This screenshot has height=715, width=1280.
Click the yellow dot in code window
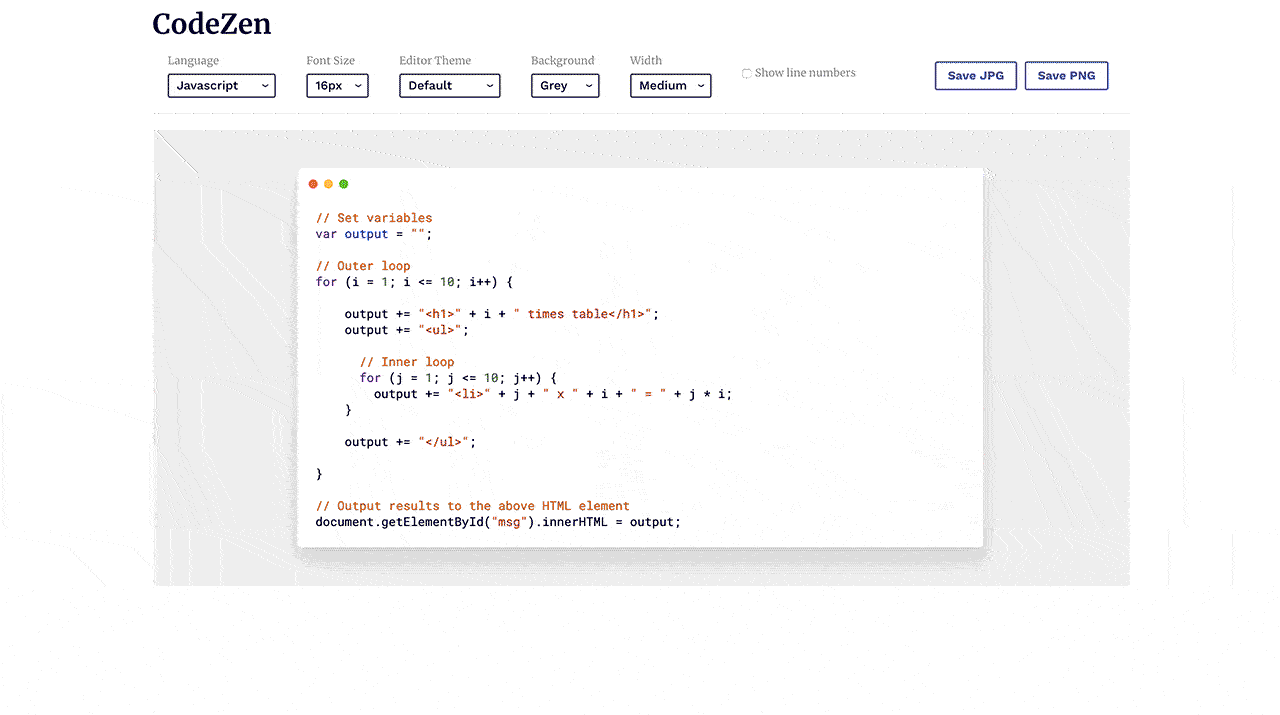coord(328,184)
